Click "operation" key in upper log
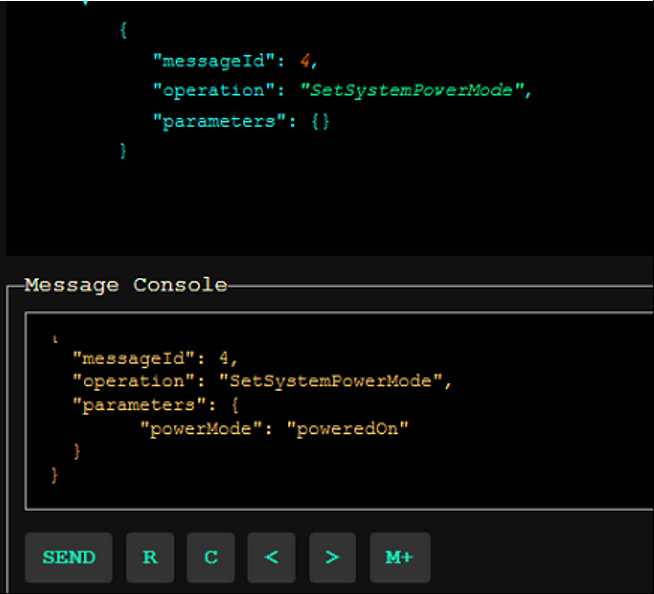654x594 pixels. coord(214,91)
